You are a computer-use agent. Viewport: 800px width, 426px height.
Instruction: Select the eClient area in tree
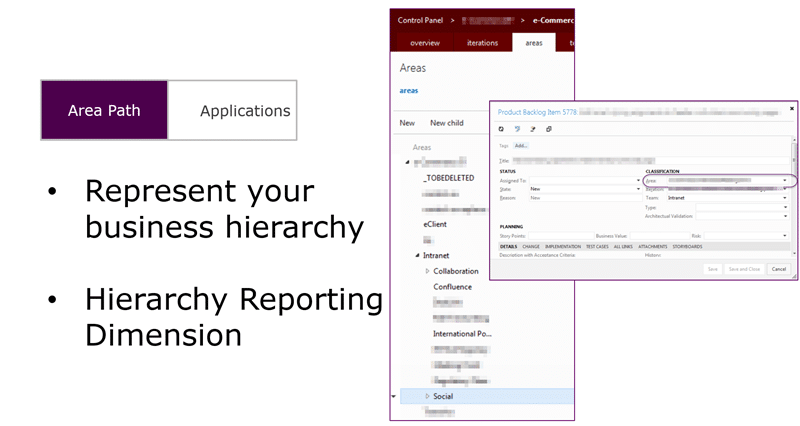point(435,224)
